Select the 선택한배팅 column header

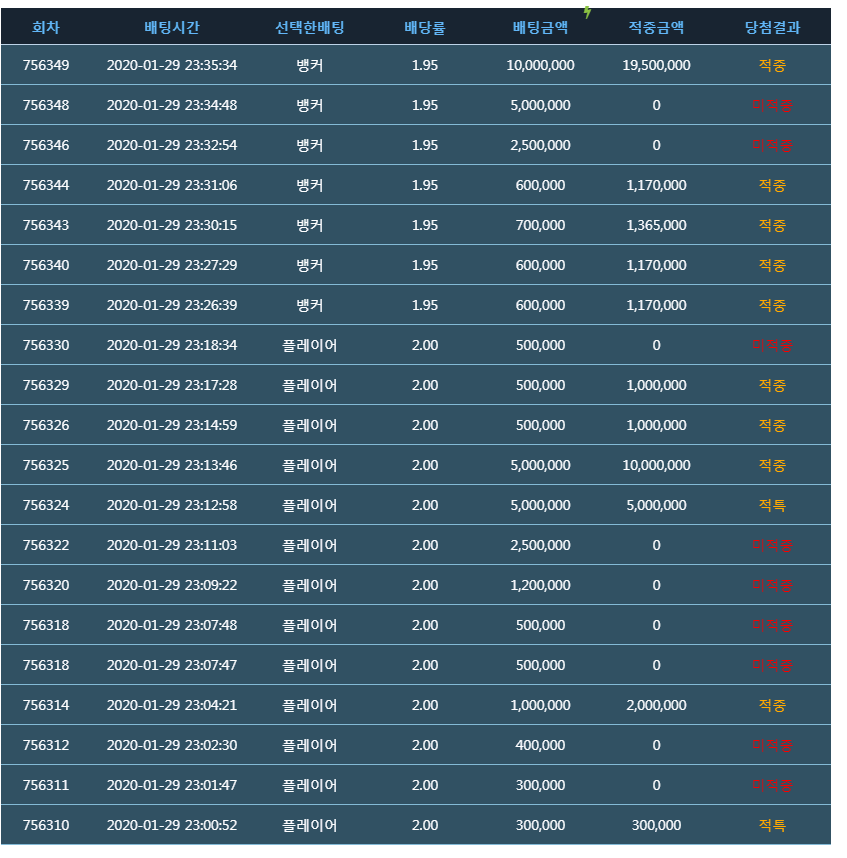[310, 27]
